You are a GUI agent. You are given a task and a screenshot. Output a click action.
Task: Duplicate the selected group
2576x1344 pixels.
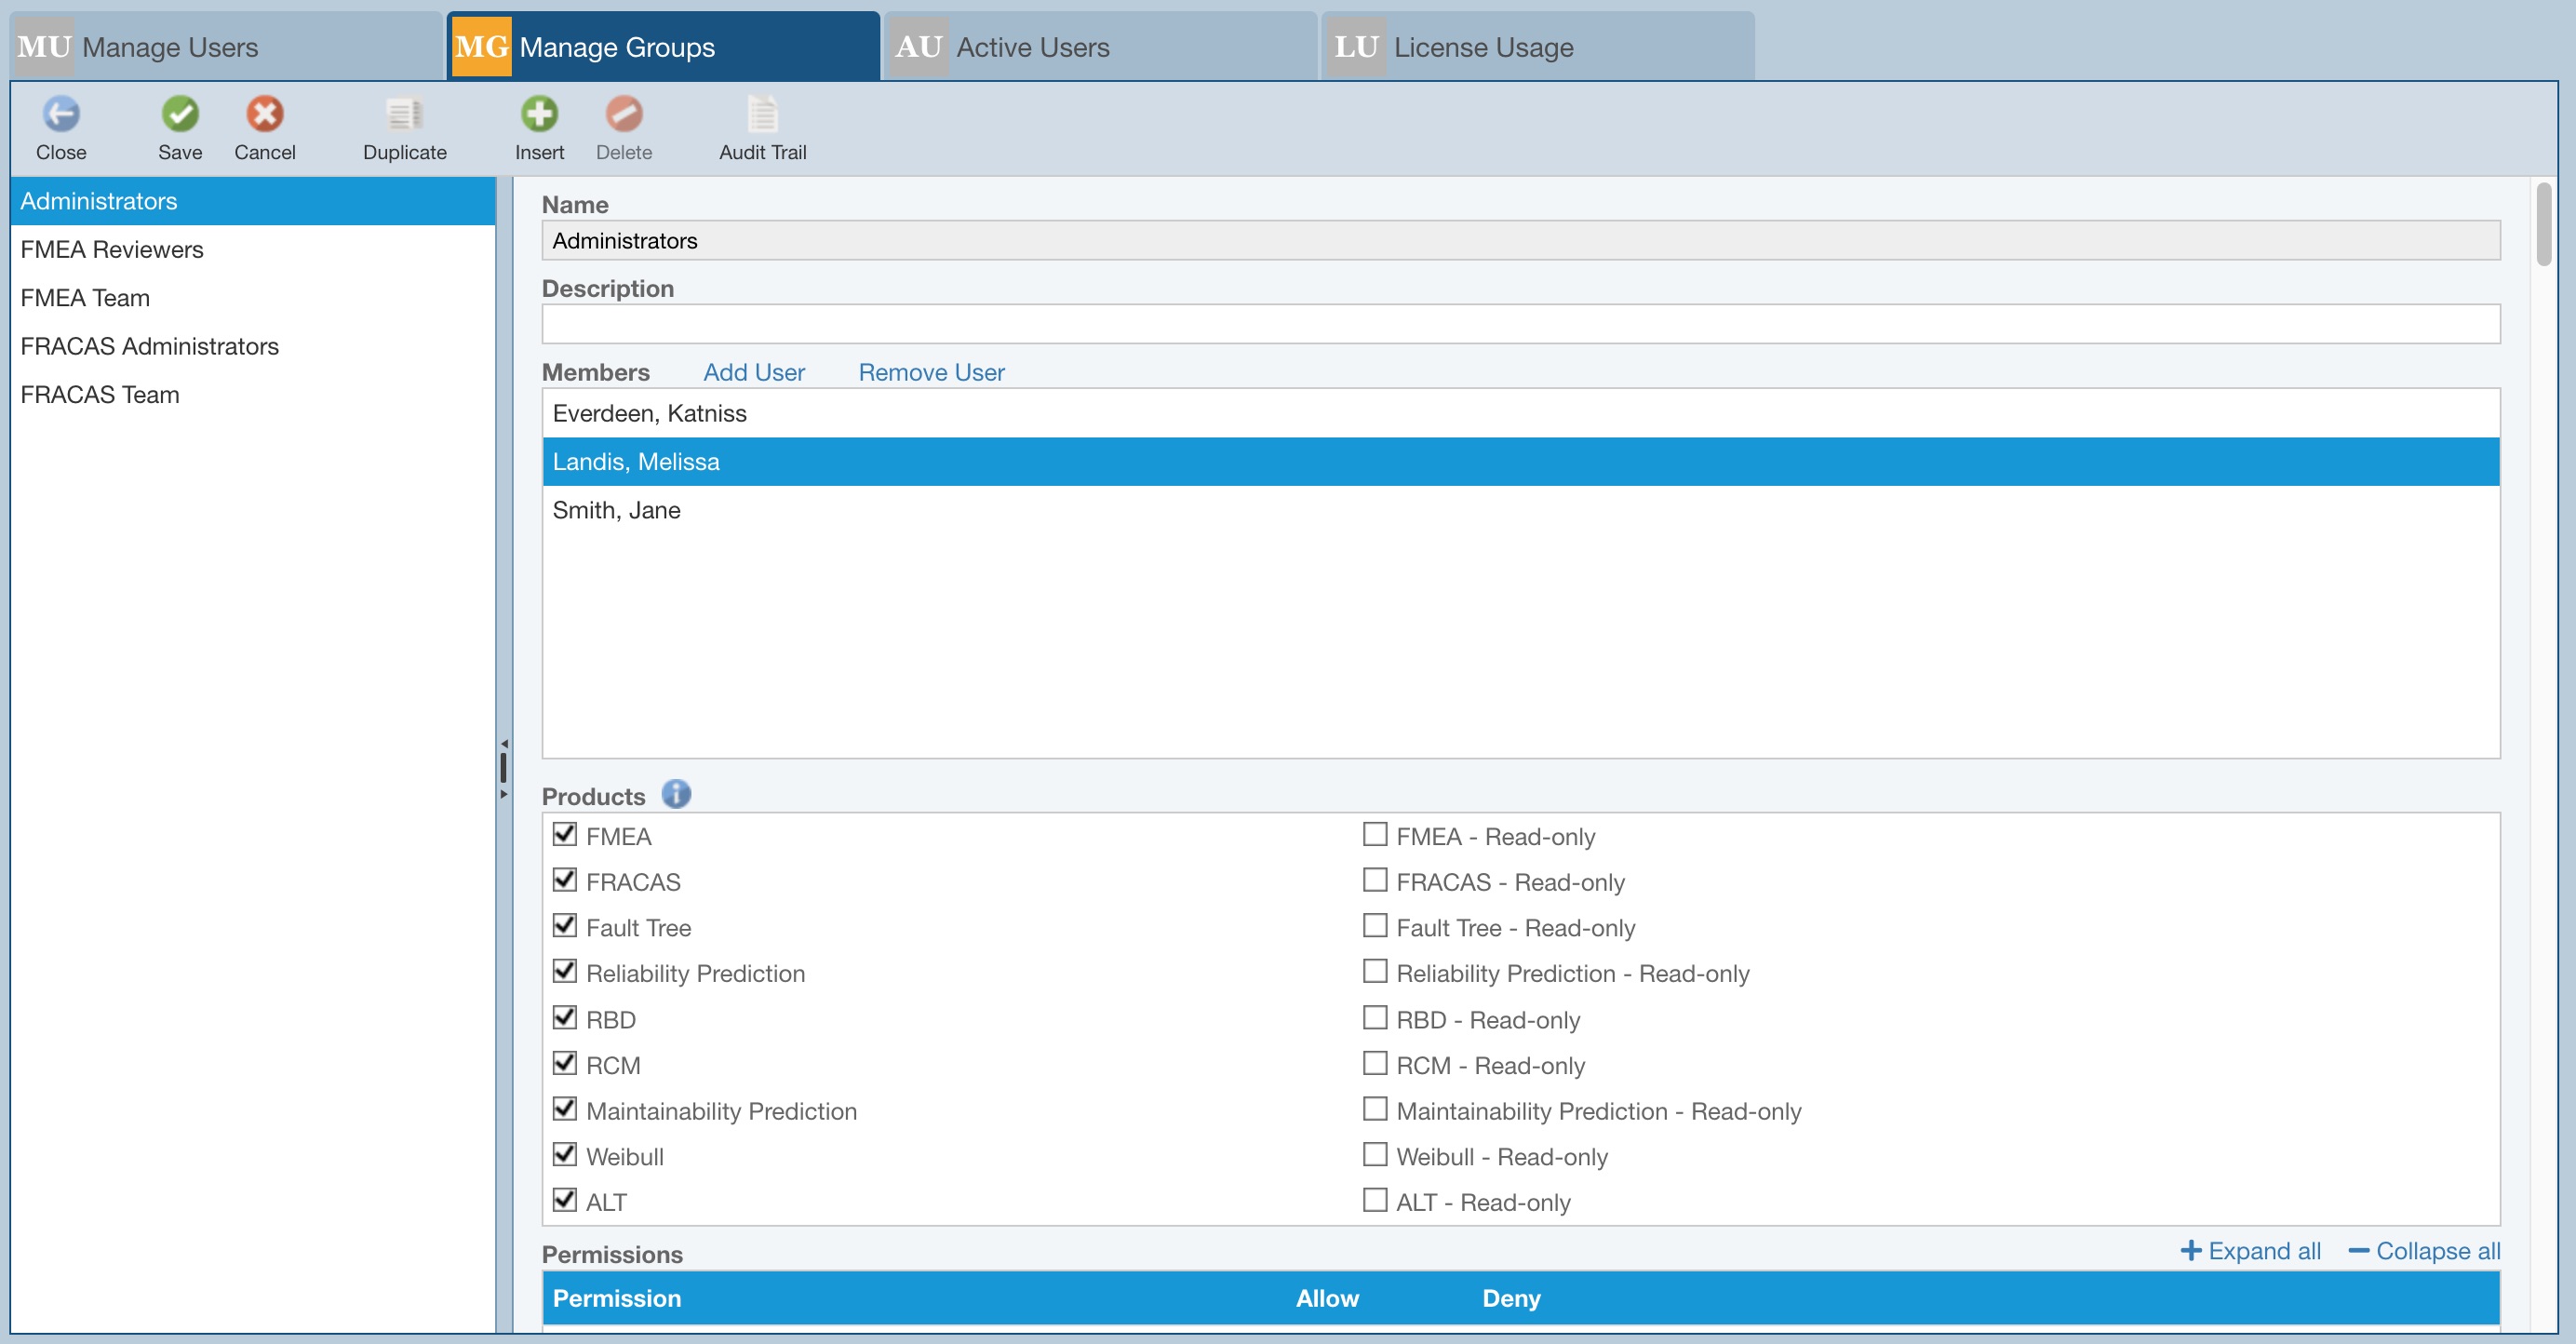pos(404,114)
